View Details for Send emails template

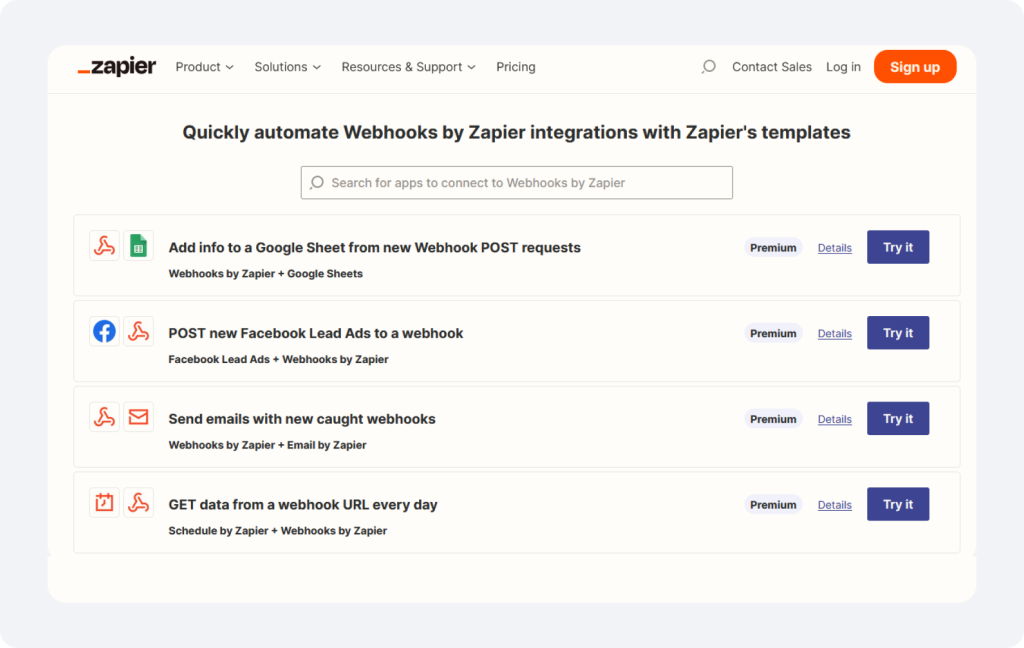835,419
